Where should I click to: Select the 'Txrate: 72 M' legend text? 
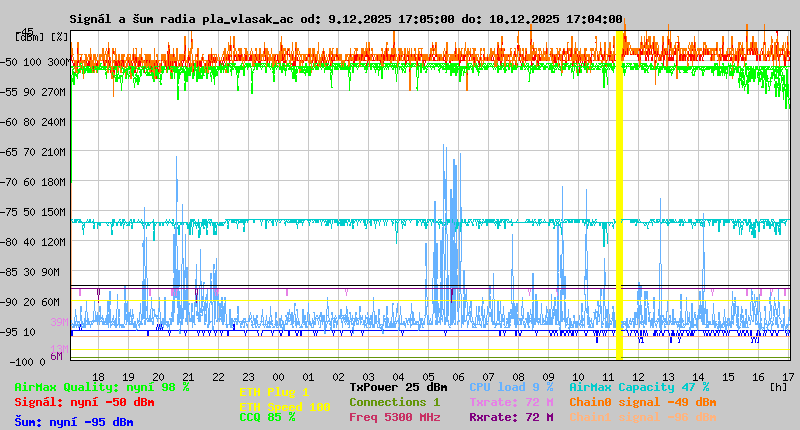pos(510,402)
